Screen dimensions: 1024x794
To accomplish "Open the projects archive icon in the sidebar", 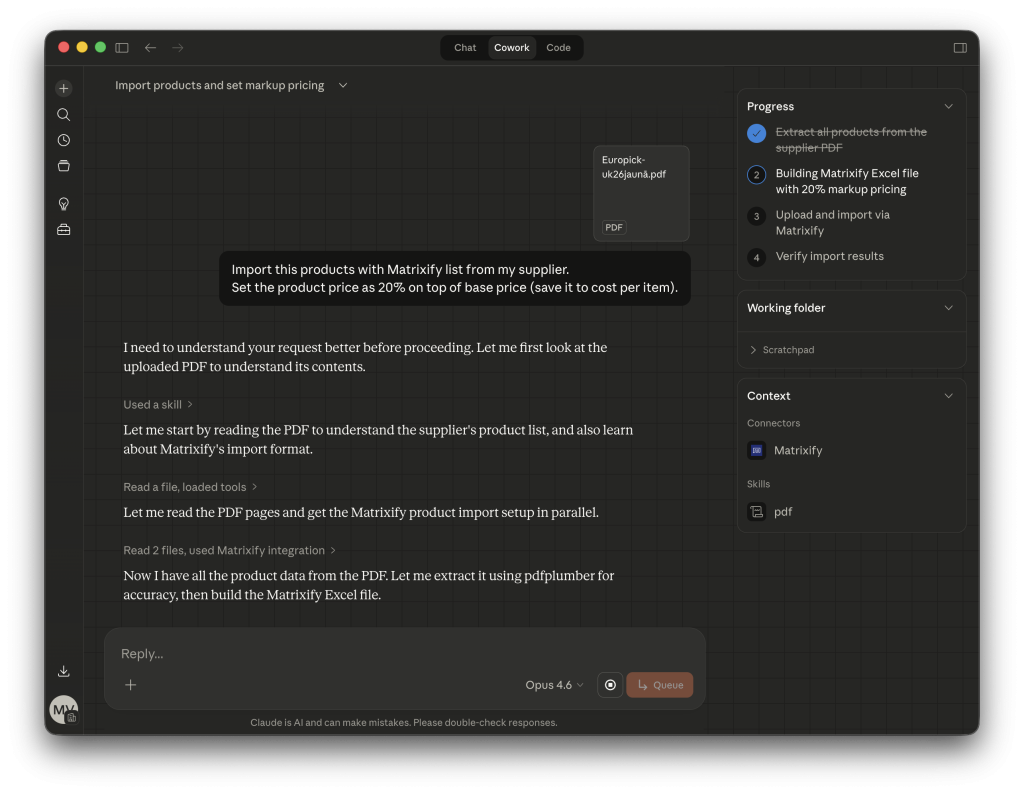I will coord(63,166).
